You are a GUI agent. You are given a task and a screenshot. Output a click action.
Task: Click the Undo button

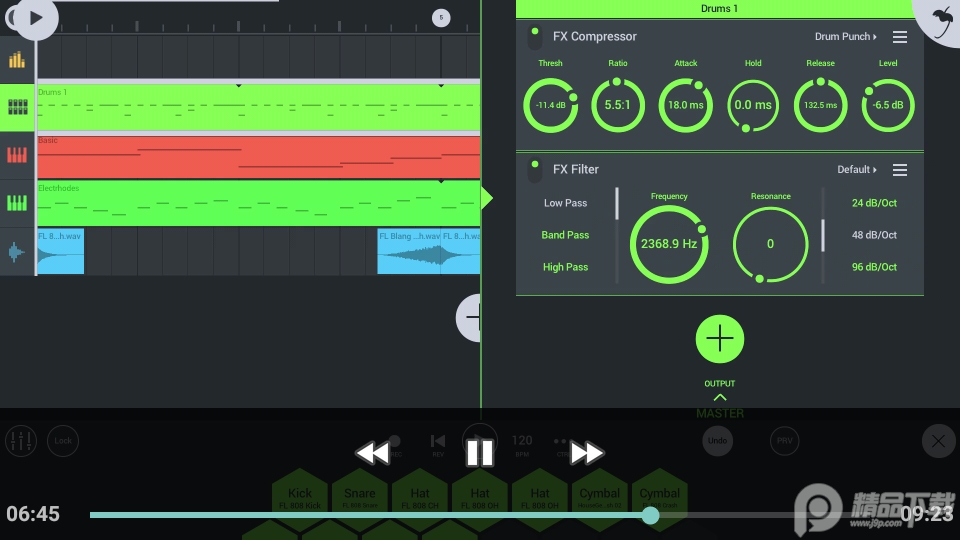point(718,441)
